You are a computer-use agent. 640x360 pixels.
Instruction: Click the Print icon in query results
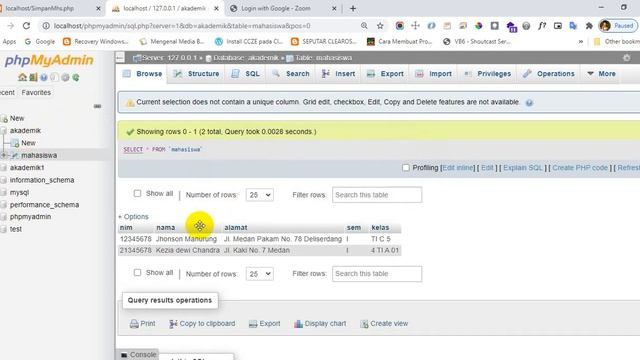pos(134,324)
